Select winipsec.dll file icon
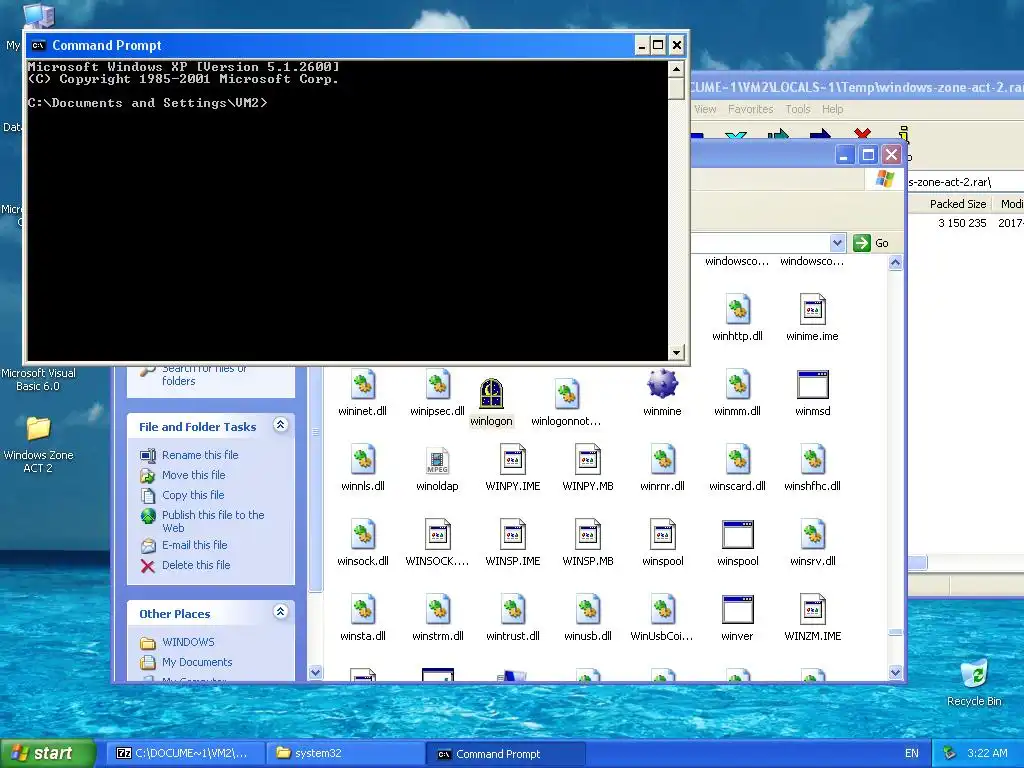 click(438, 385)
